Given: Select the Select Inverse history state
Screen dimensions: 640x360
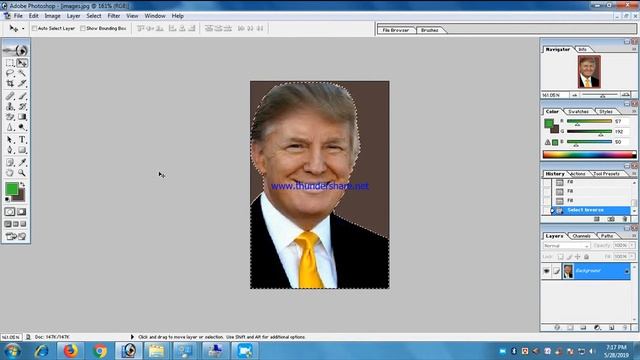Looking at the screenshot, I should 591,210.
